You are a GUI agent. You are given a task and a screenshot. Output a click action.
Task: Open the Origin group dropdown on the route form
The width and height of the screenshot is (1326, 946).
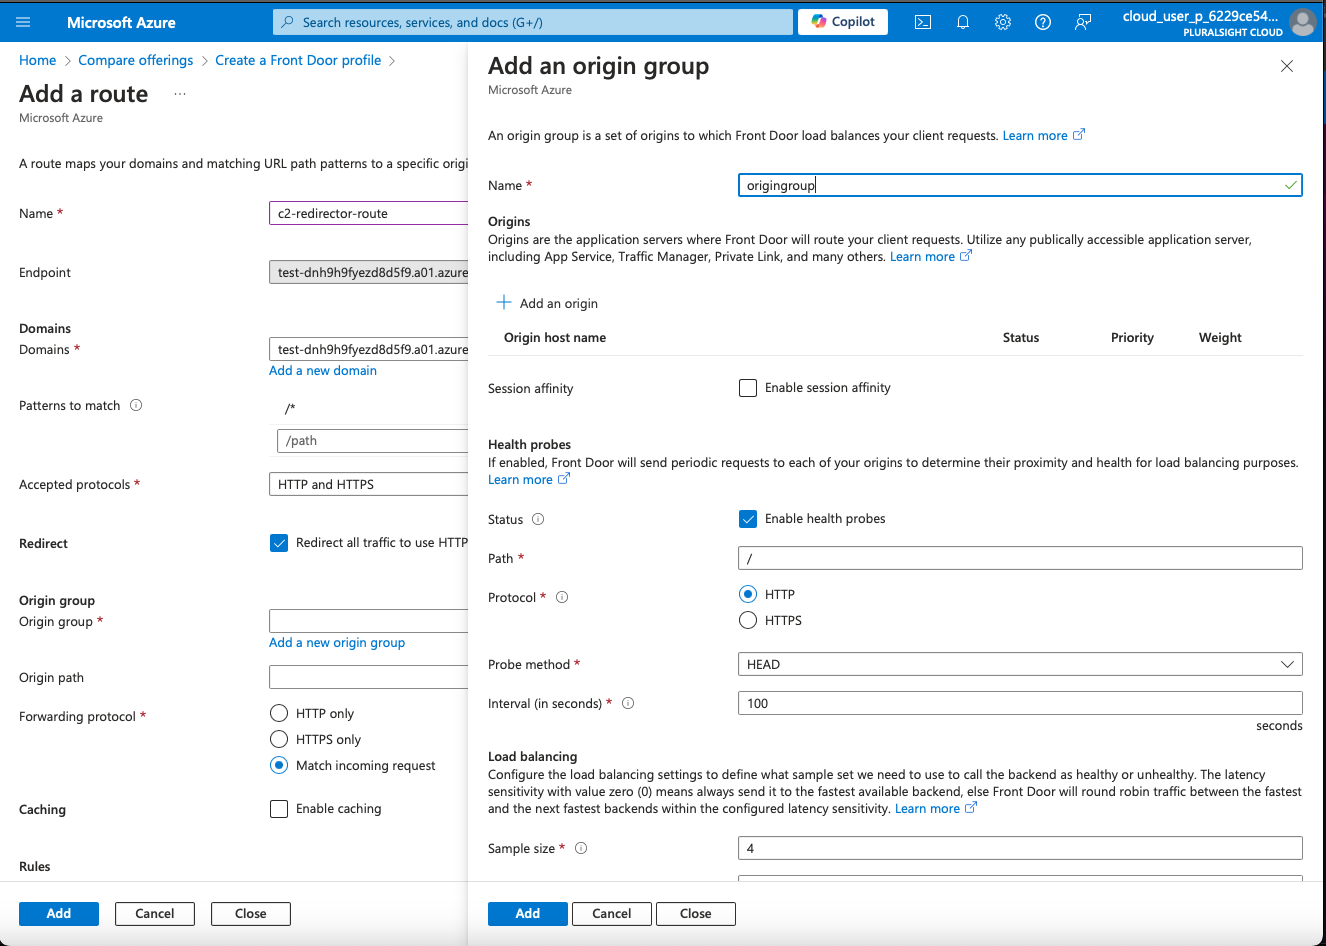tap(368, 621)
